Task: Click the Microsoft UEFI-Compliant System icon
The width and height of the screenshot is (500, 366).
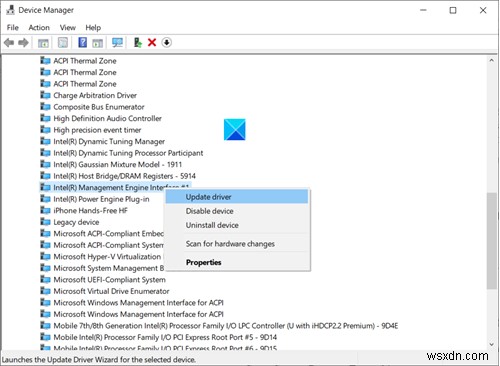Action: (x=45, y=280)
